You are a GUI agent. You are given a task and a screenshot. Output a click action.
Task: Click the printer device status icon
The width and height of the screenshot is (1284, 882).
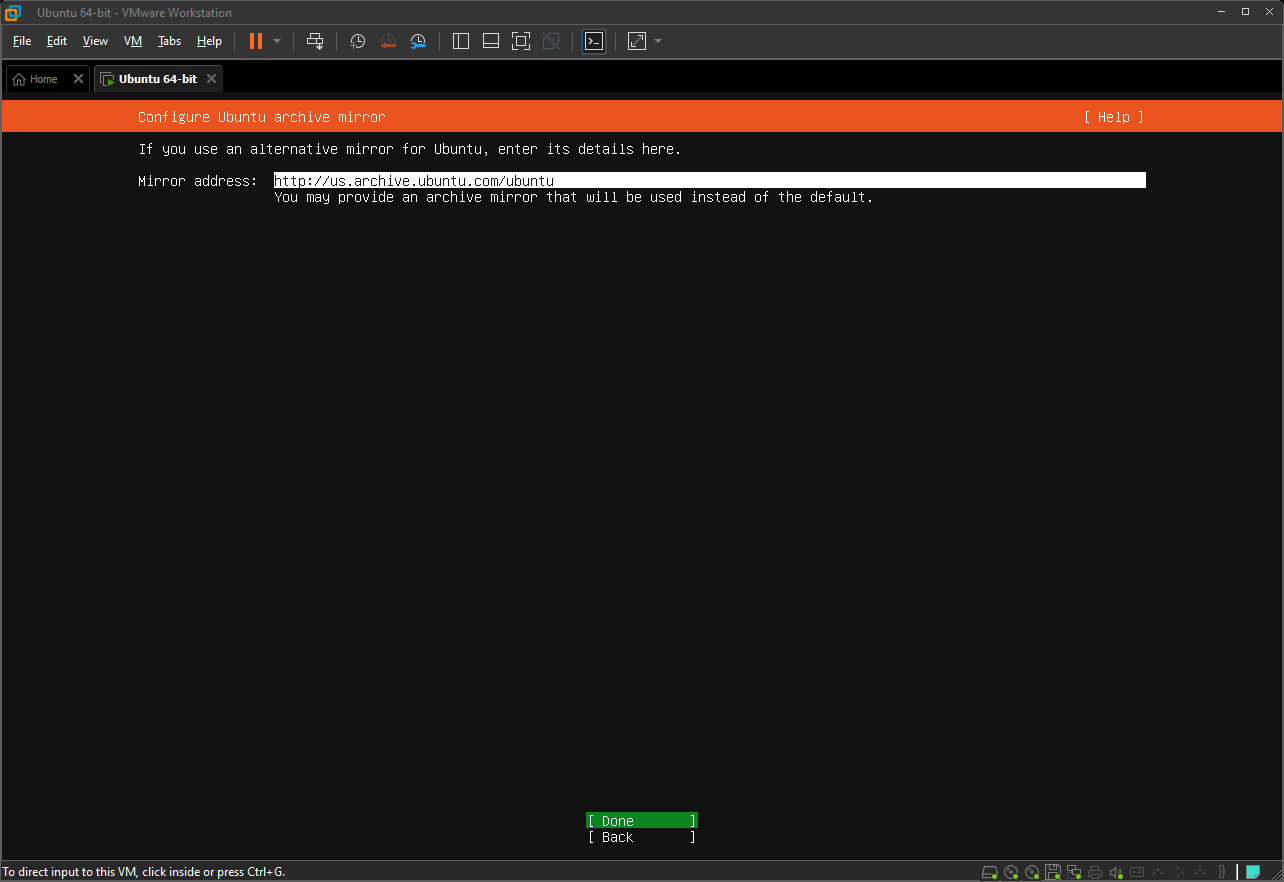tap(1095, 871)
